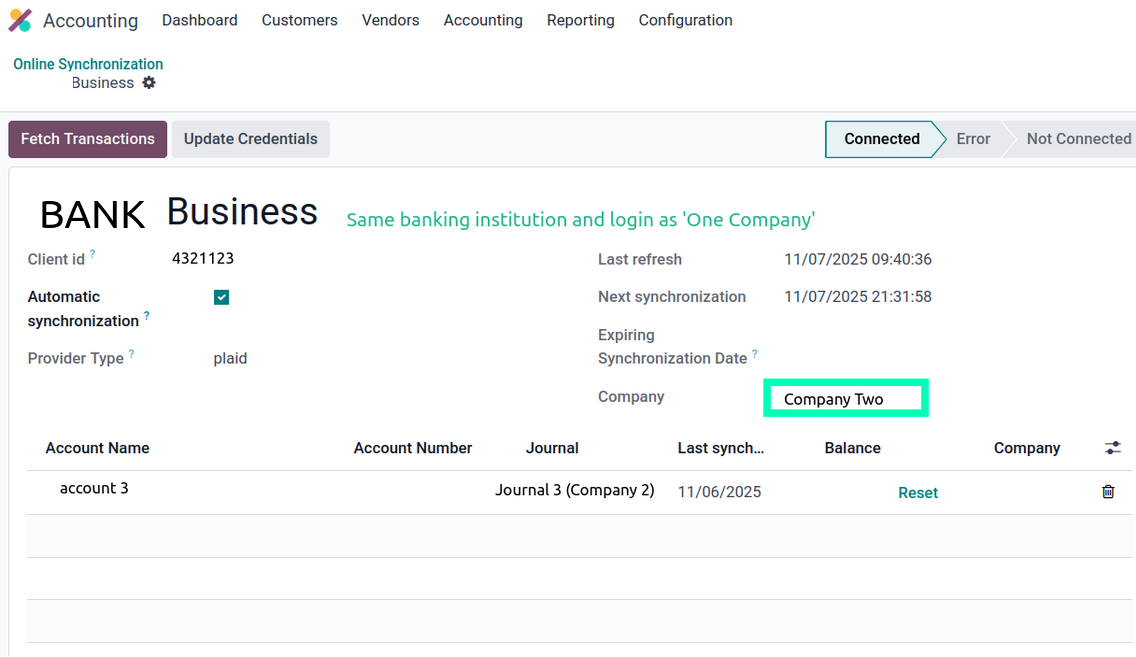Click help icon beside Expiring Synchronization Date
The height and width of the screenshot is (657, 1136).
tap(755, 354)
